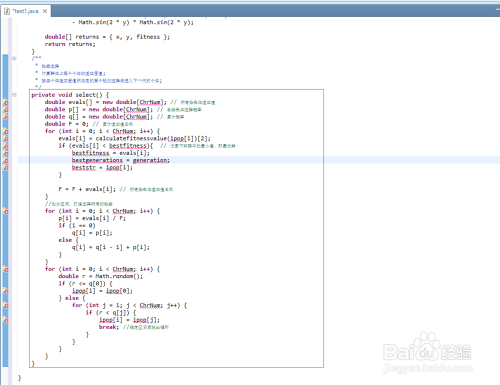
Task: Click the 'q[i] = q[i - 1] + p[i];' statement
Action: [x=111, y=247]
